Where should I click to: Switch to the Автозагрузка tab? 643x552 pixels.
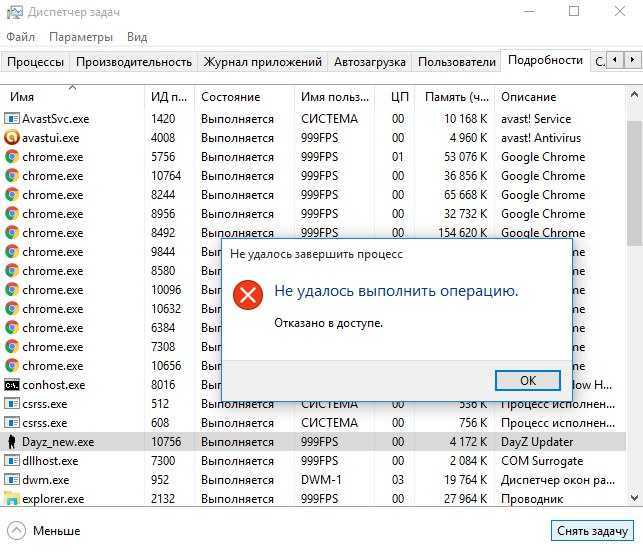tap(369, 62)
